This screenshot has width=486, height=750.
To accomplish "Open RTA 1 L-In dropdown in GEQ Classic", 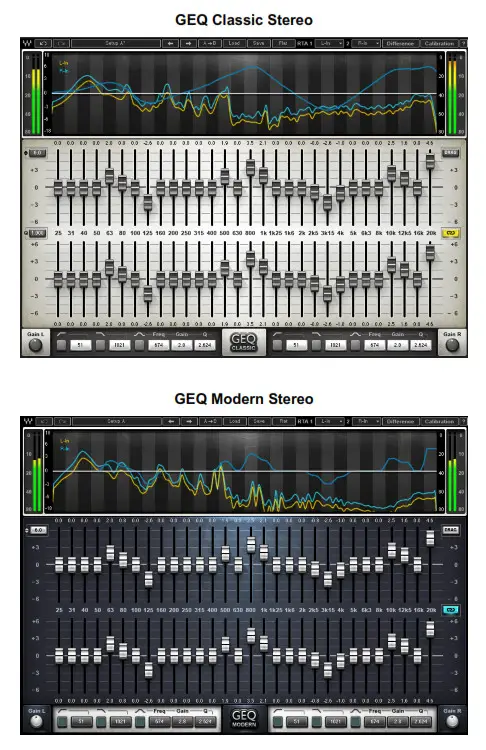I will tap(329, 44).
